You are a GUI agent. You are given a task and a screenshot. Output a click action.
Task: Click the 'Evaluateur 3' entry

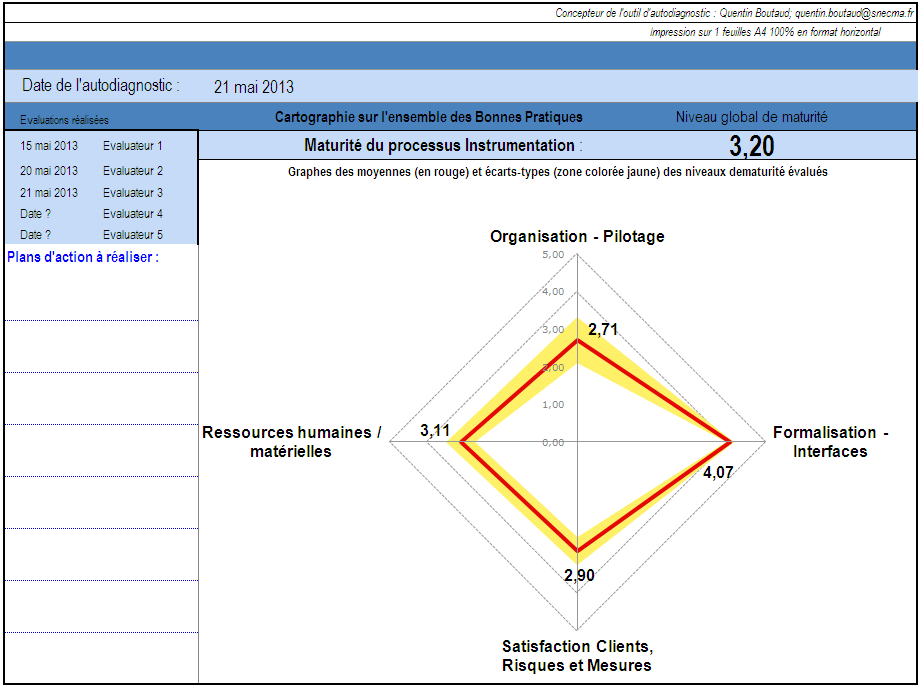pos(133,193)
